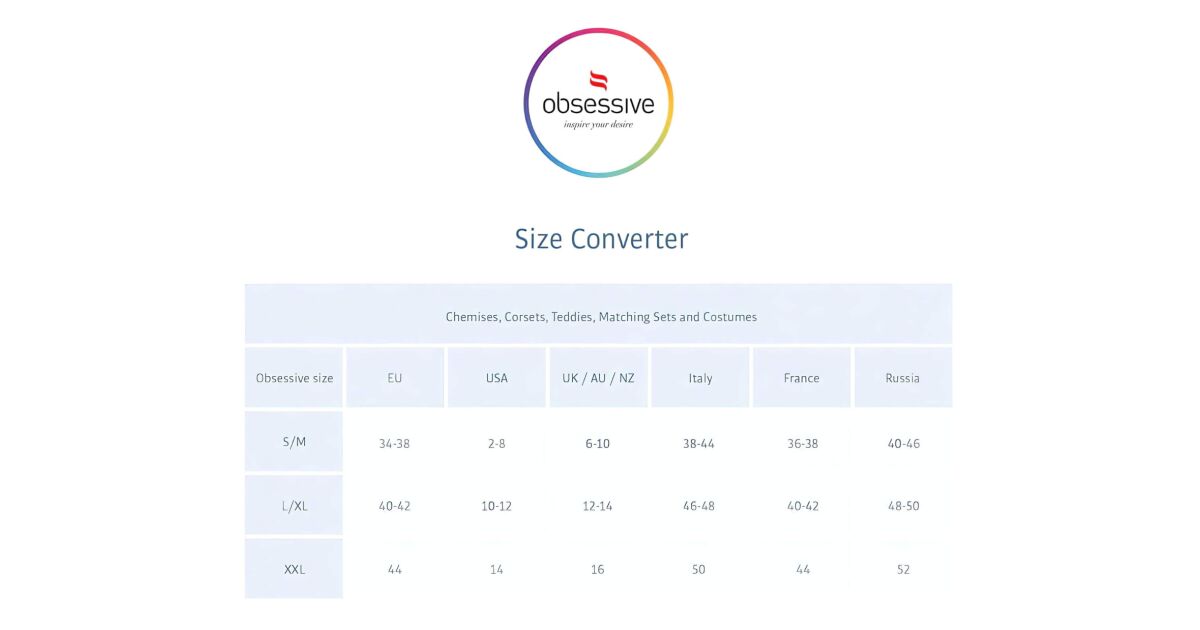Viewport: 1200px width, 630px height.
Task: Select the Chemises, Corsets, Teddies header row
Action: 600,316
